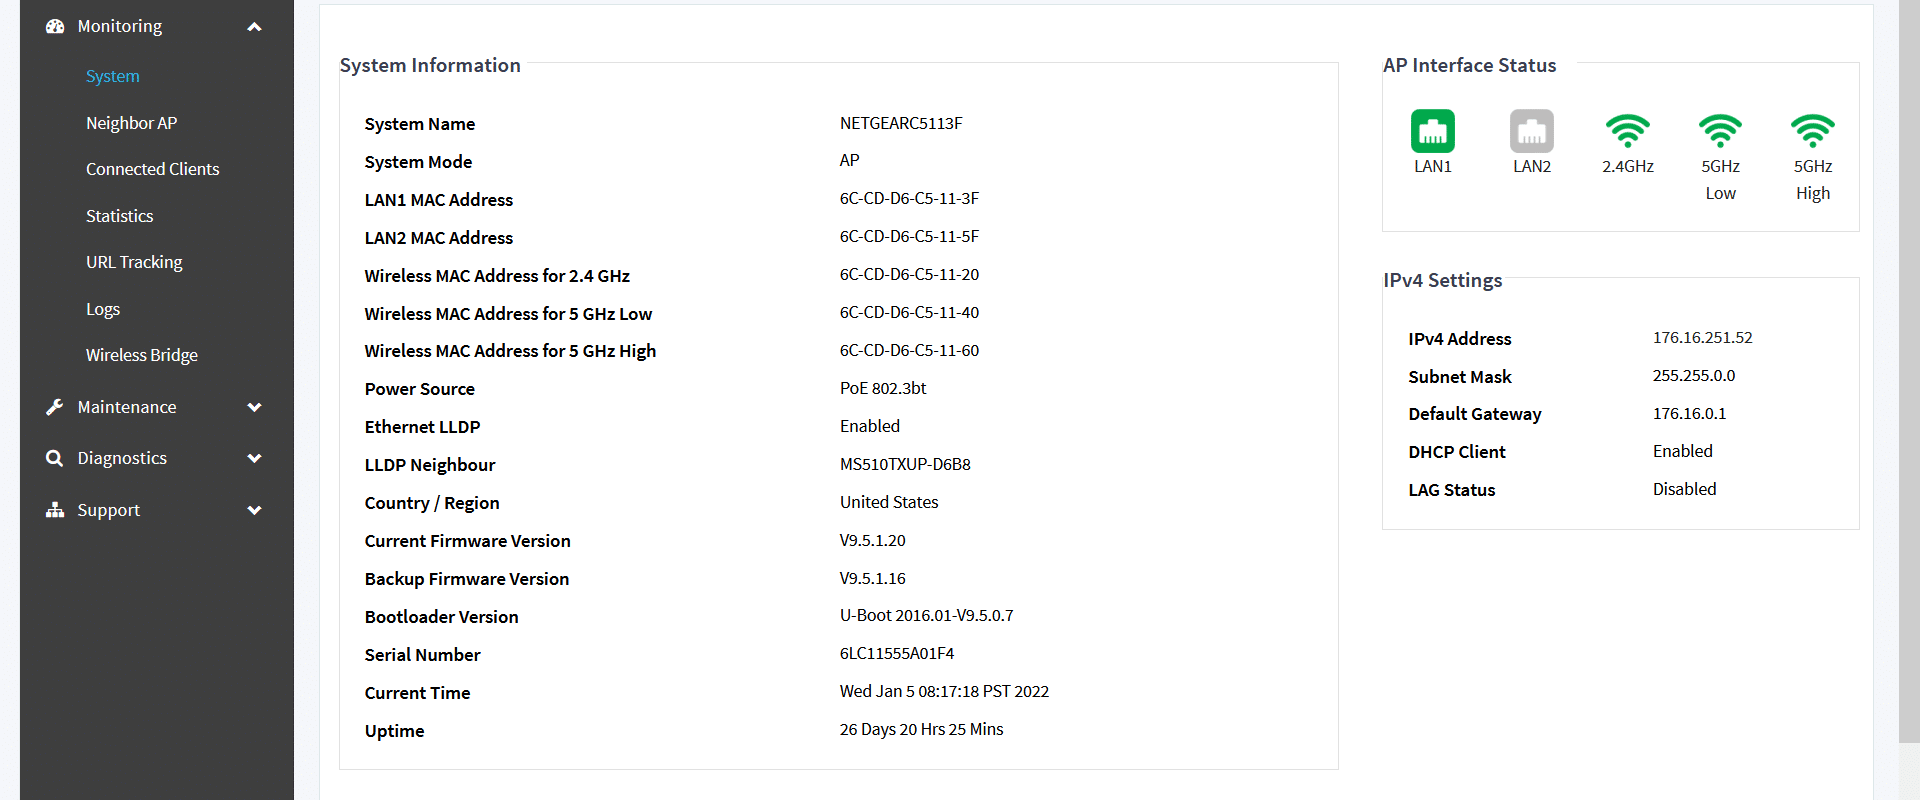Collapse the Monitoring menu chevron
This screenshot has width=1920, height=800.
tap(254, 27)
